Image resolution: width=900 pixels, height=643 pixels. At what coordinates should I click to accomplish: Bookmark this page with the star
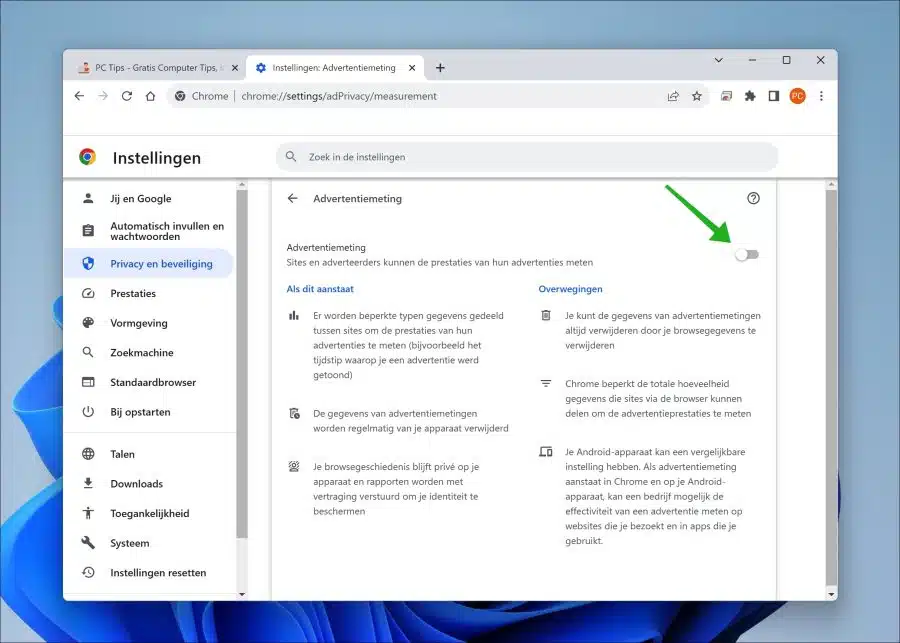(697, 96)
